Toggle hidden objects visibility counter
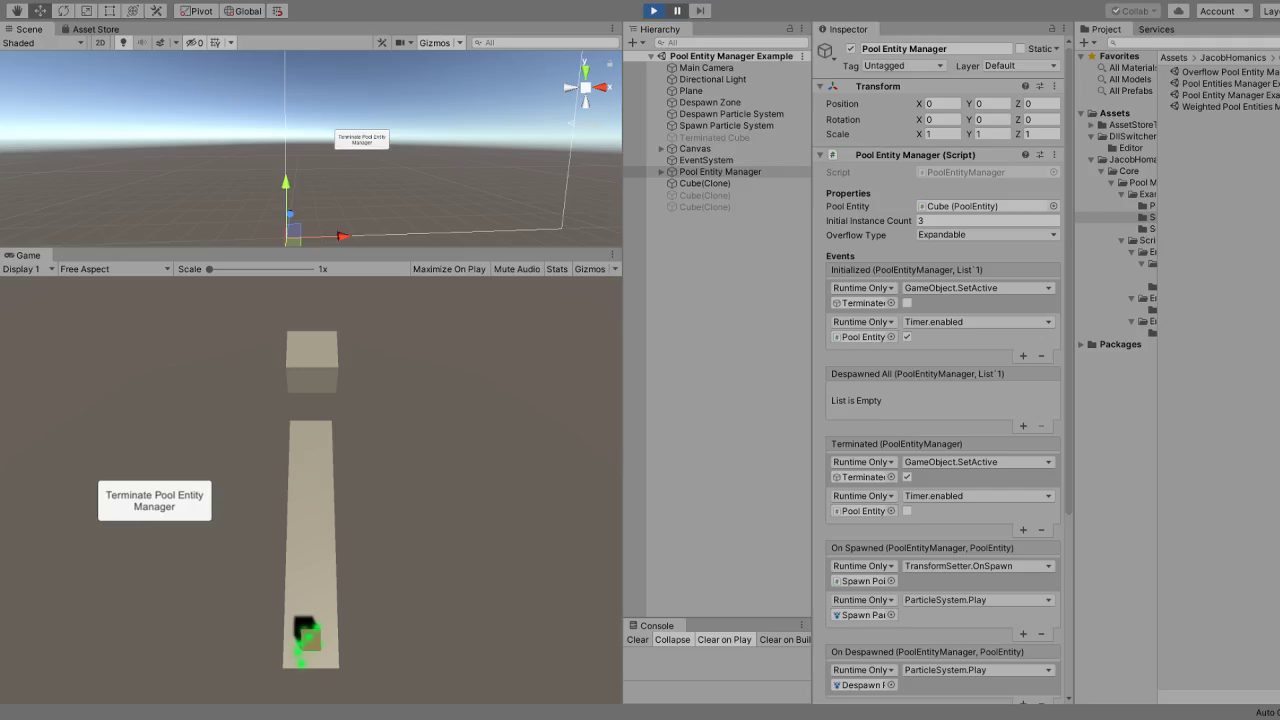This screenshot has width=1280, height=720. coord(195,43)
